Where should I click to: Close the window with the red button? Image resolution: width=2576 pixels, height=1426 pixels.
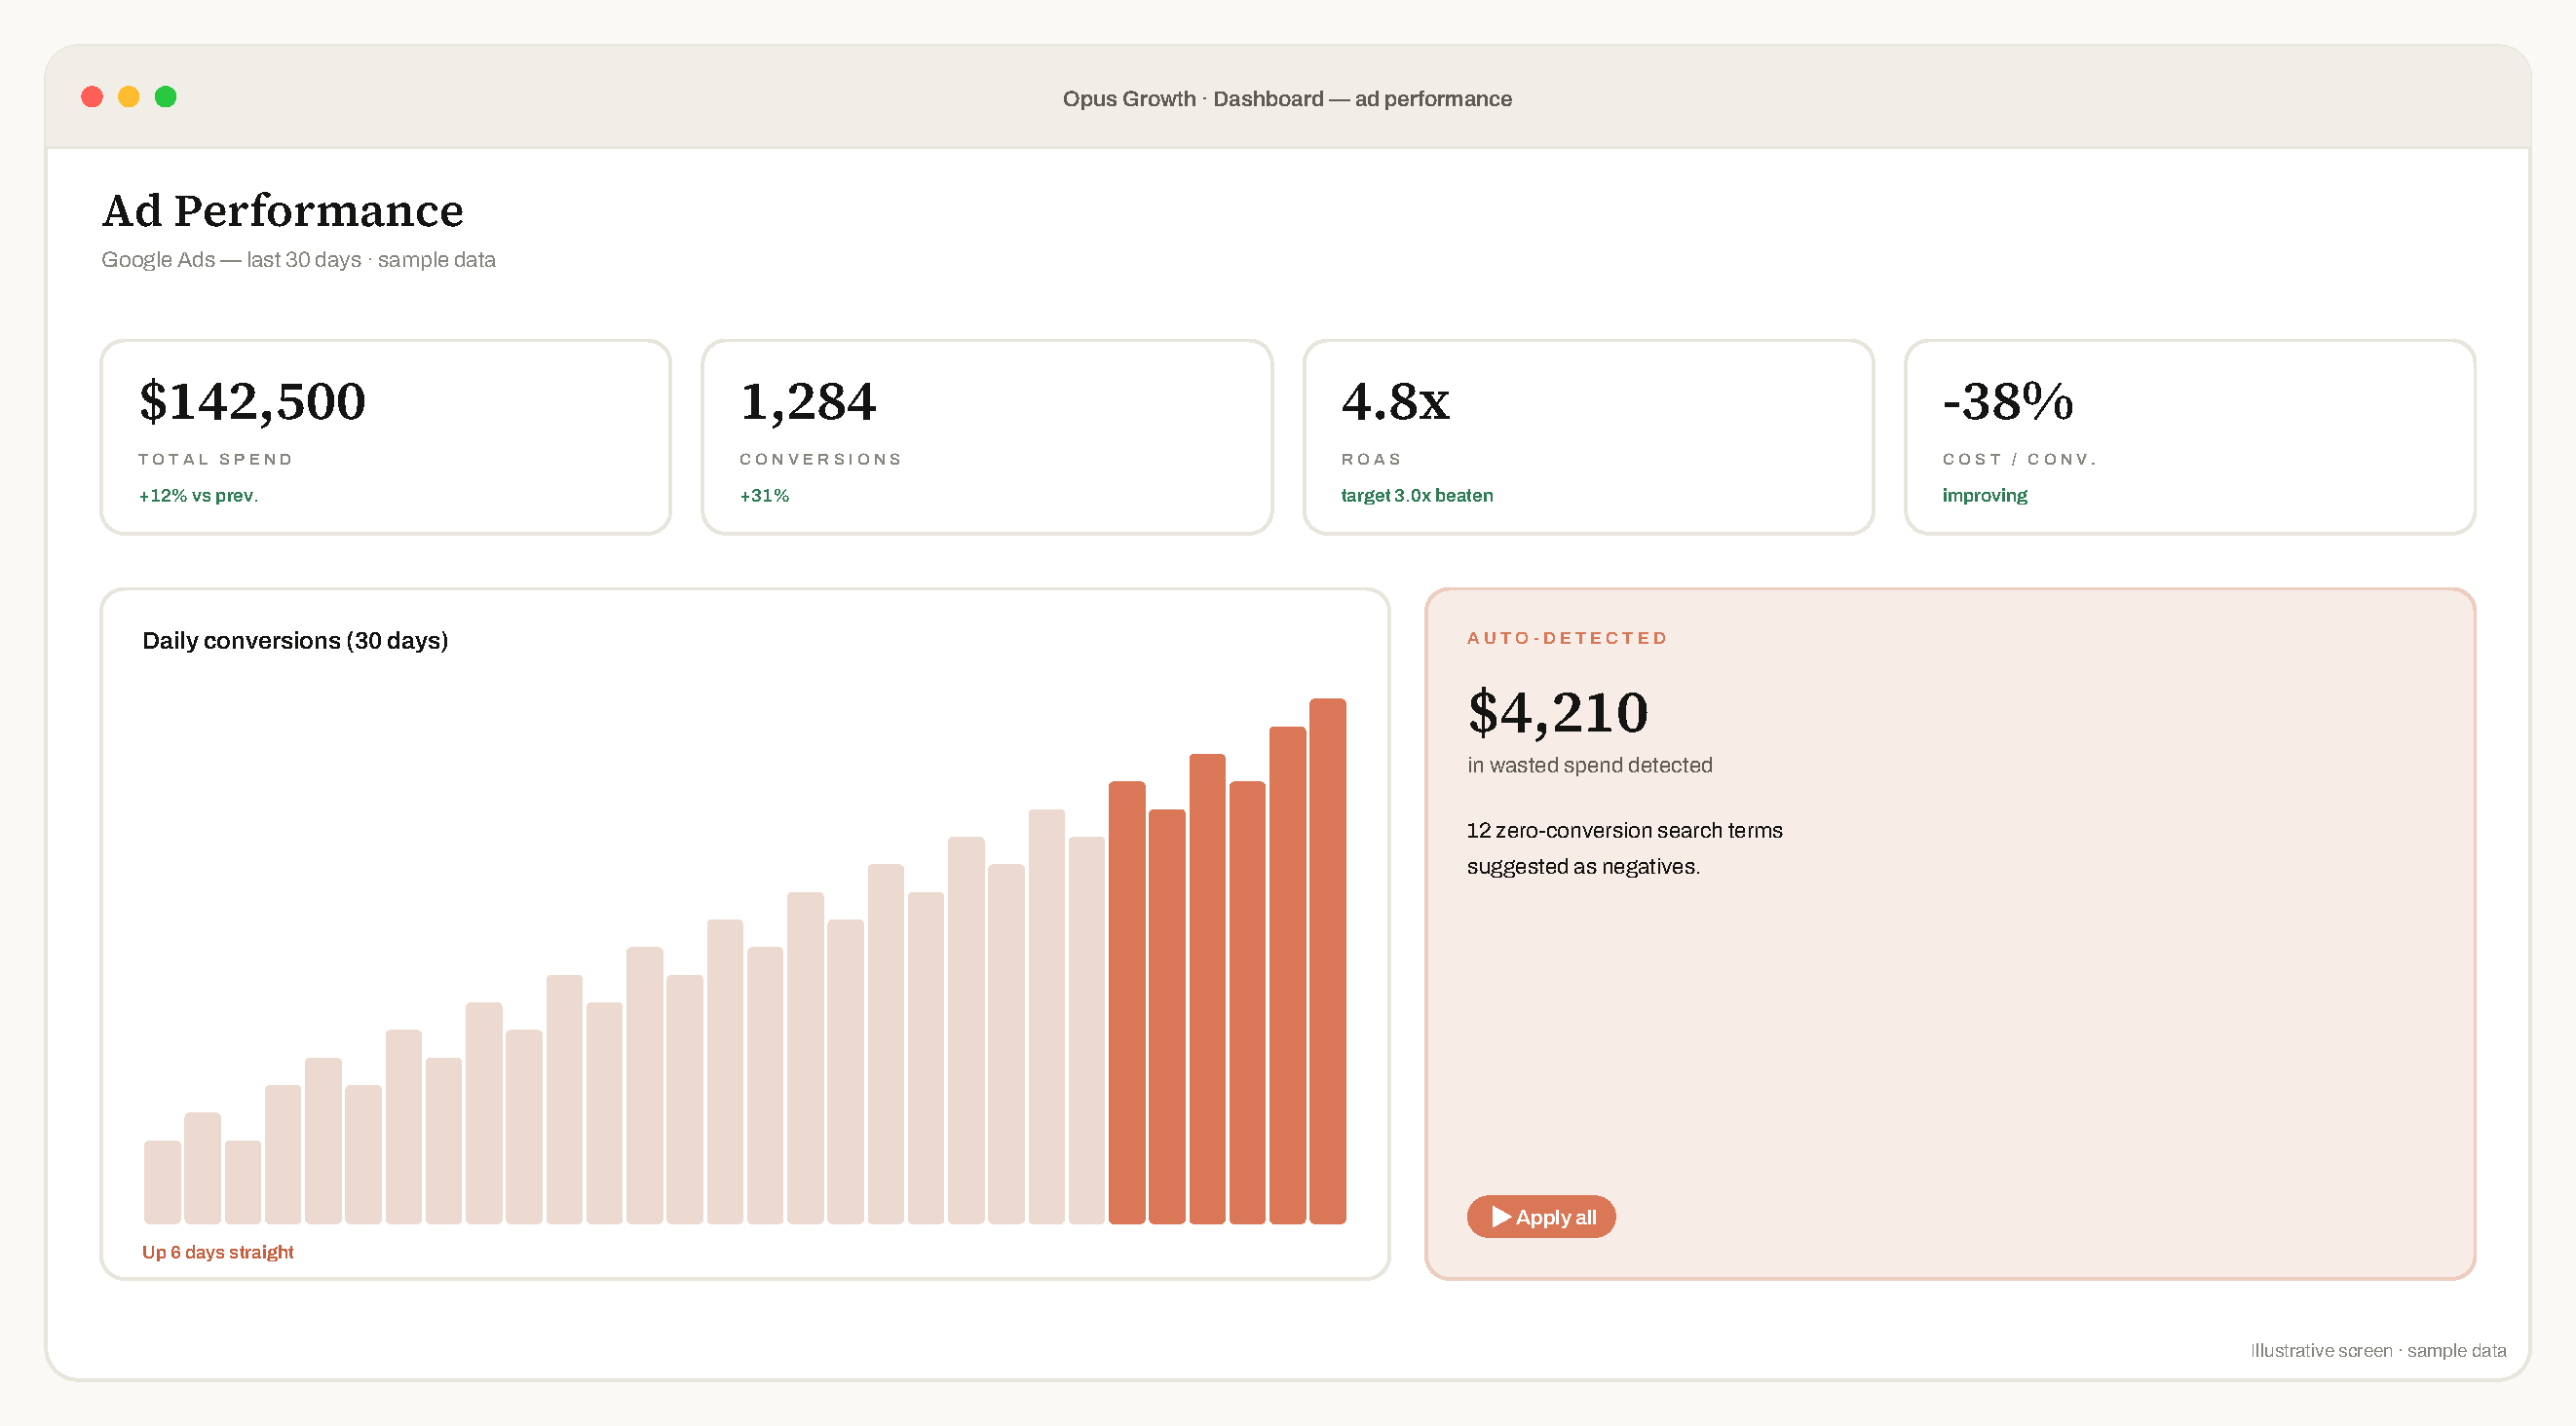92,97
